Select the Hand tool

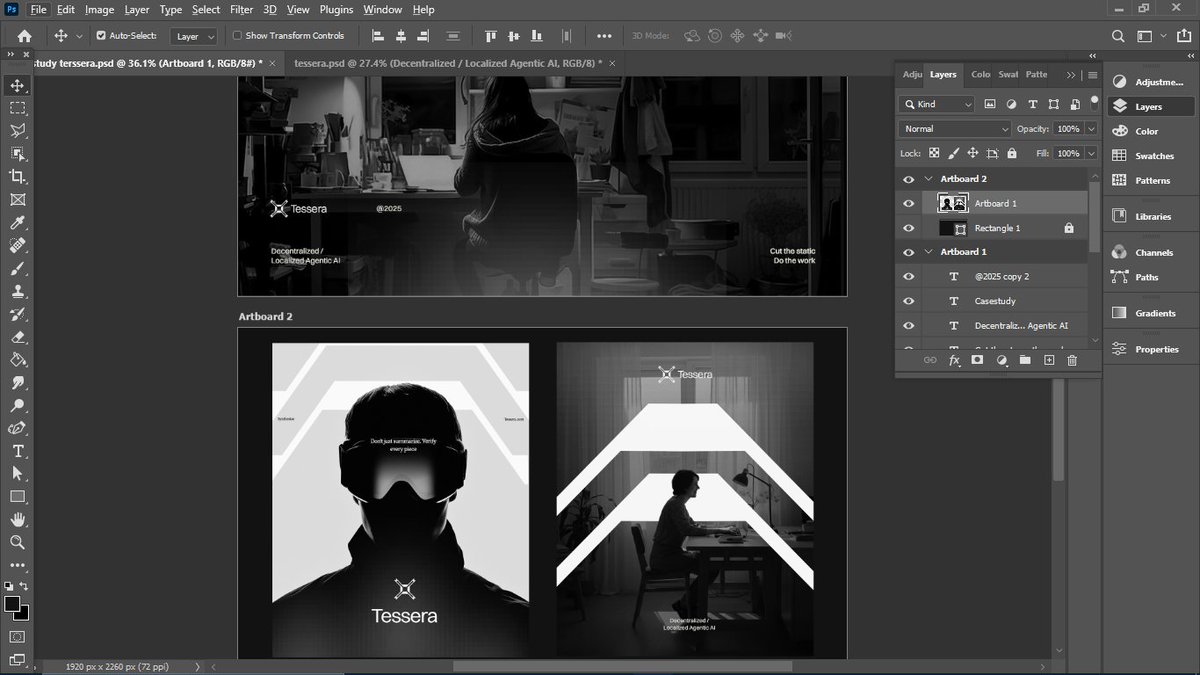coord(17,520)
